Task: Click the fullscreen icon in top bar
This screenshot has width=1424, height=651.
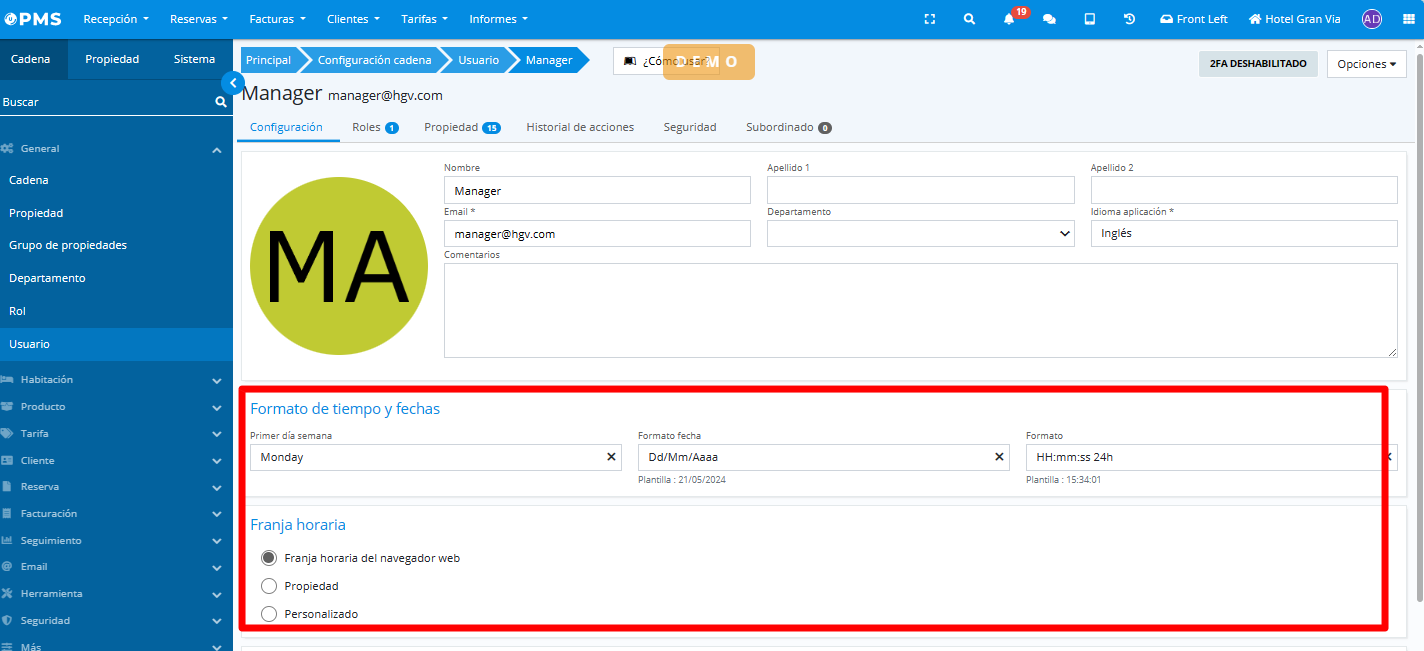Action: [x=930, y=19]
